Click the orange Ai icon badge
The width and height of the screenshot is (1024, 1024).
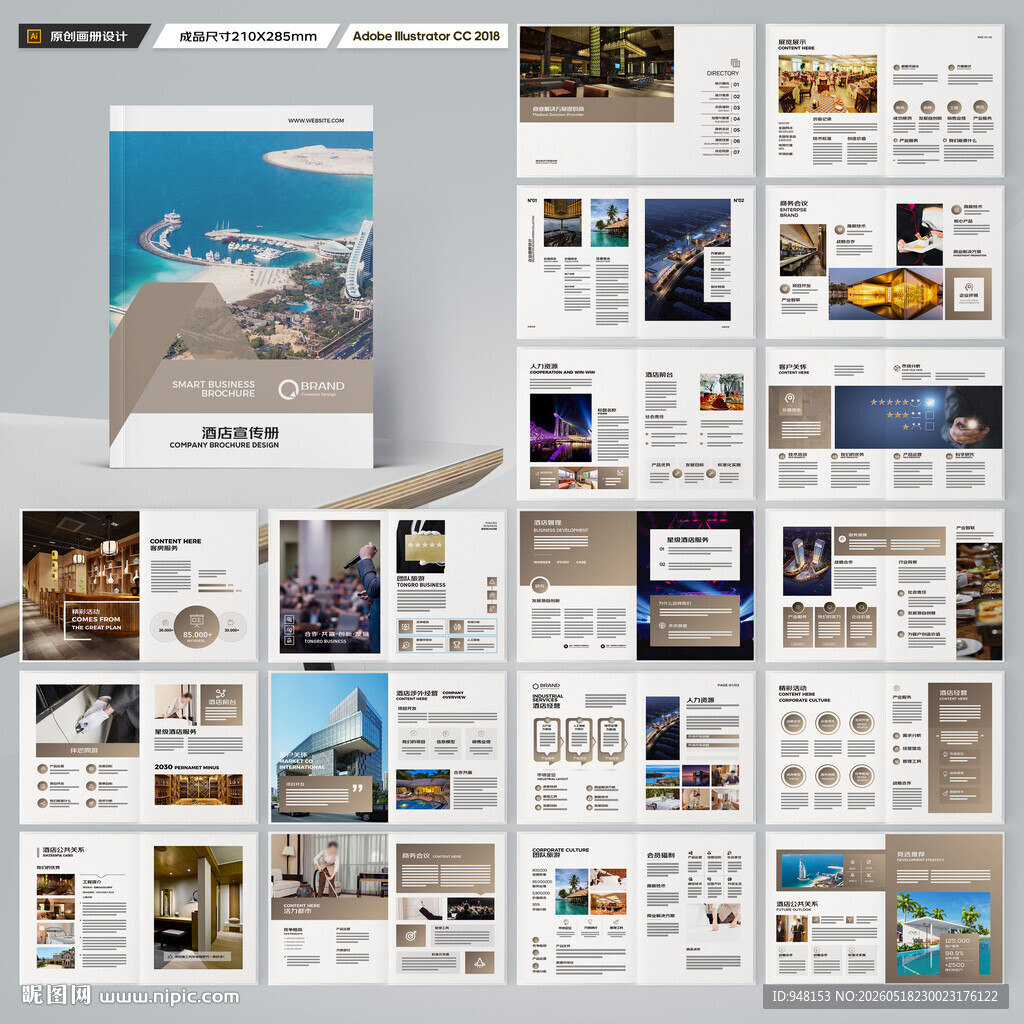(x=34, y=37)
